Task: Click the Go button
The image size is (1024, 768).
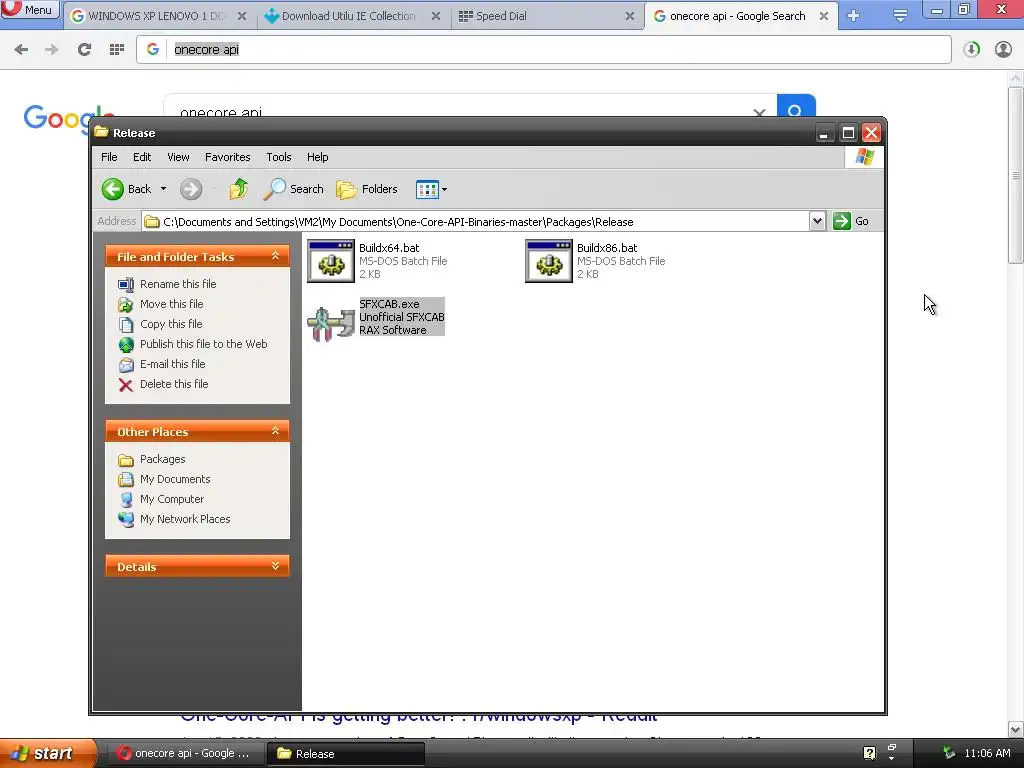Action: pos(851,221)
